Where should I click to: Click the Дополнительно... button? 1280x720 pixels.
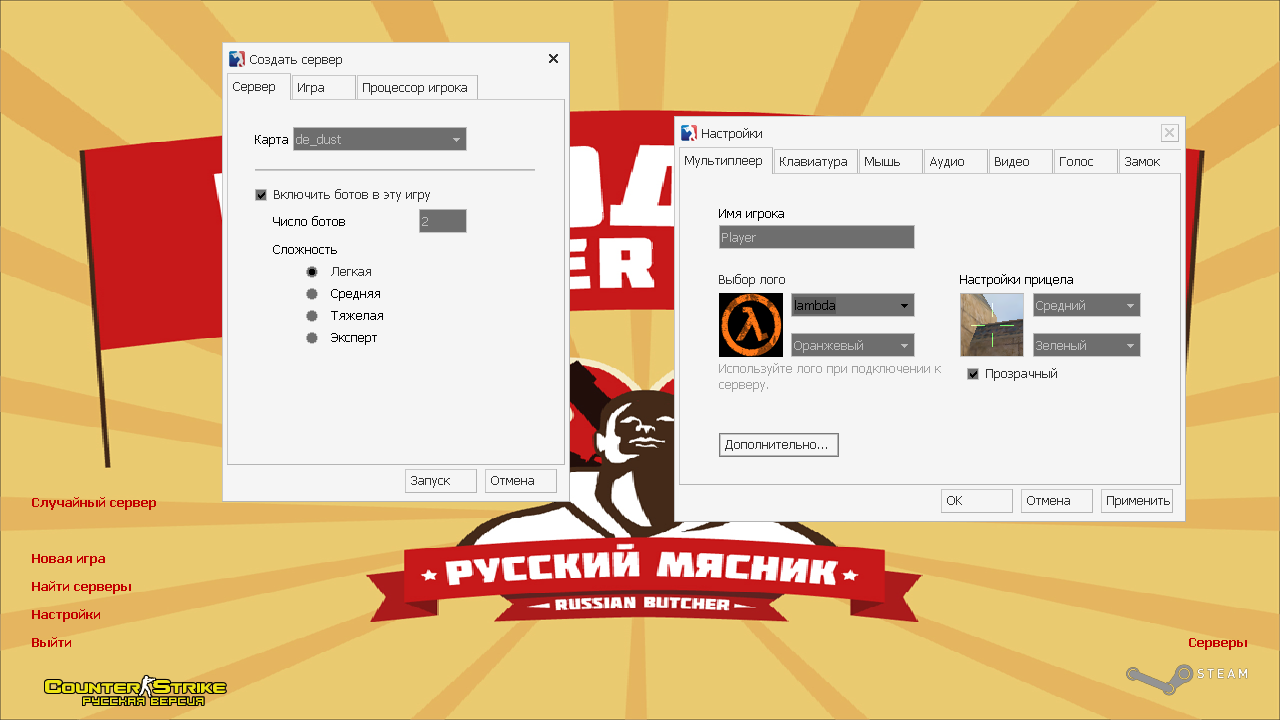point(778,445)
